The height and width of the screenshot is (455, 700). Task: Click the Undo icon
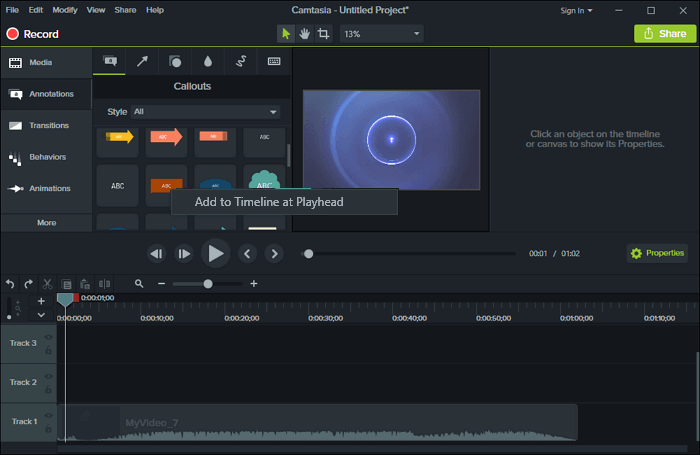click(x=10, y=284)
